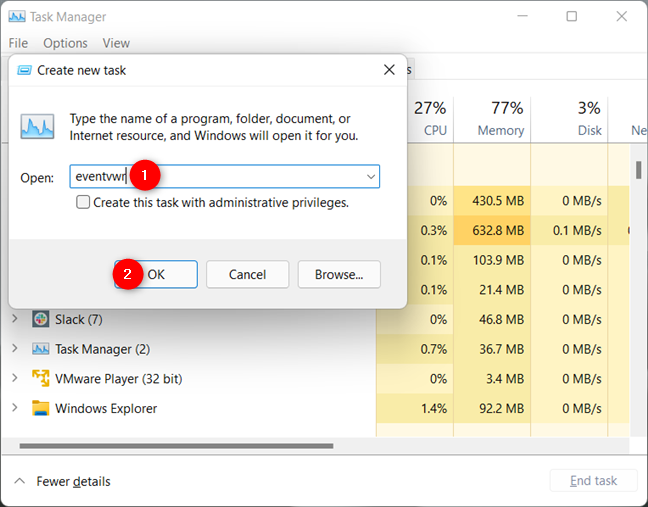Screen dimensions: 648x507
Task: Select the VMware Player (32 bit) name
Action: tap(119, 379)
